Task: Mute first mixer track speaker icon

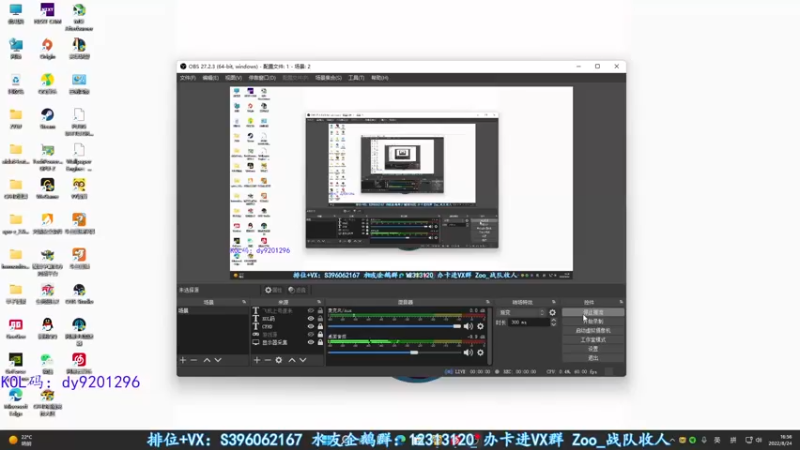Action: (x=468, y=327)
